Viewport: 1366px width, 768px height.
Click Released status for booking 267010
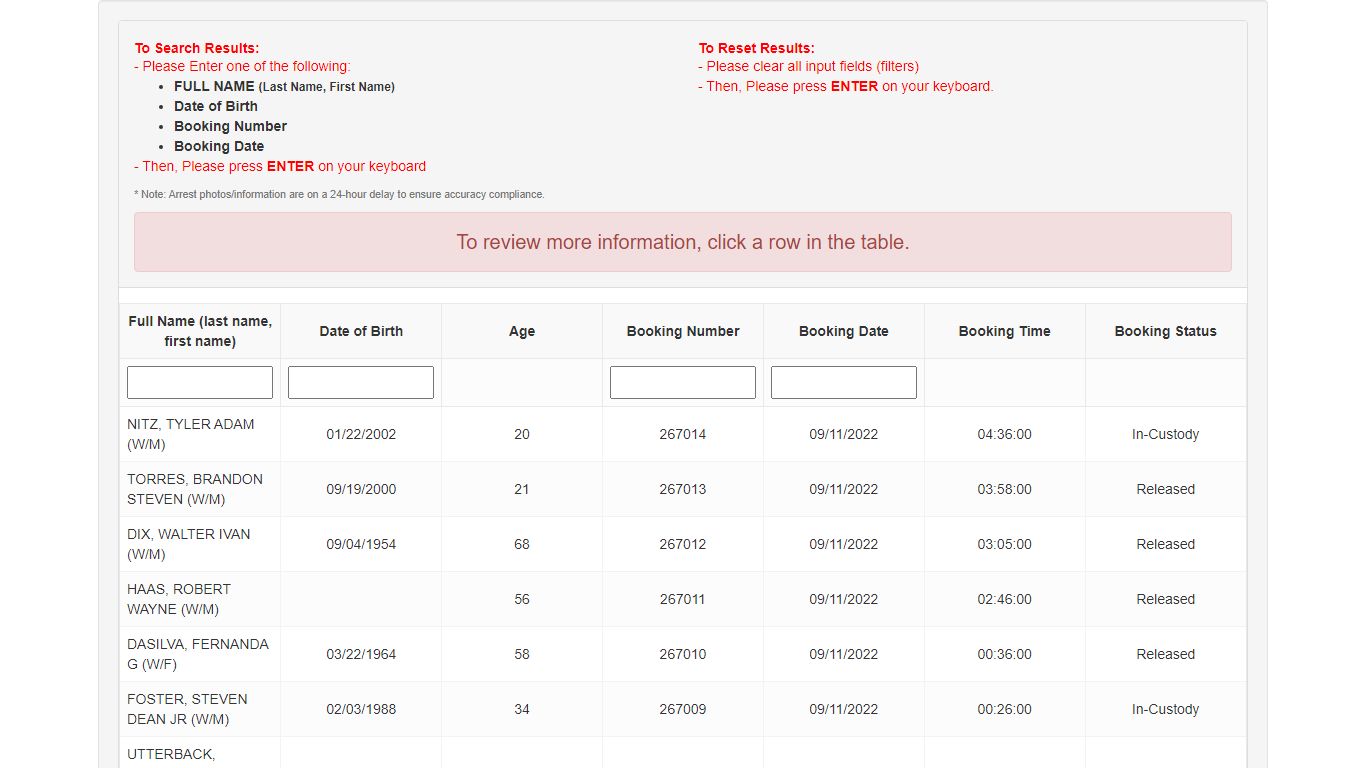click(x=1166, y=654)
